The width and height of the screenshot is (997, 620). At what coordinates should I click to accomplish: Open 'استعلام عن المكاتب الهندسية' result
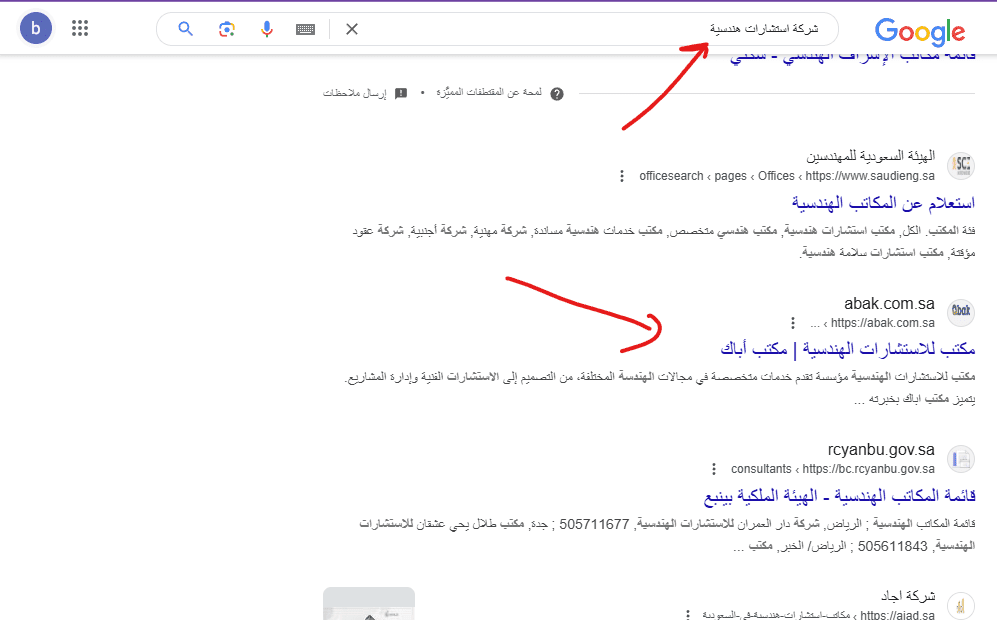point(883,203)
